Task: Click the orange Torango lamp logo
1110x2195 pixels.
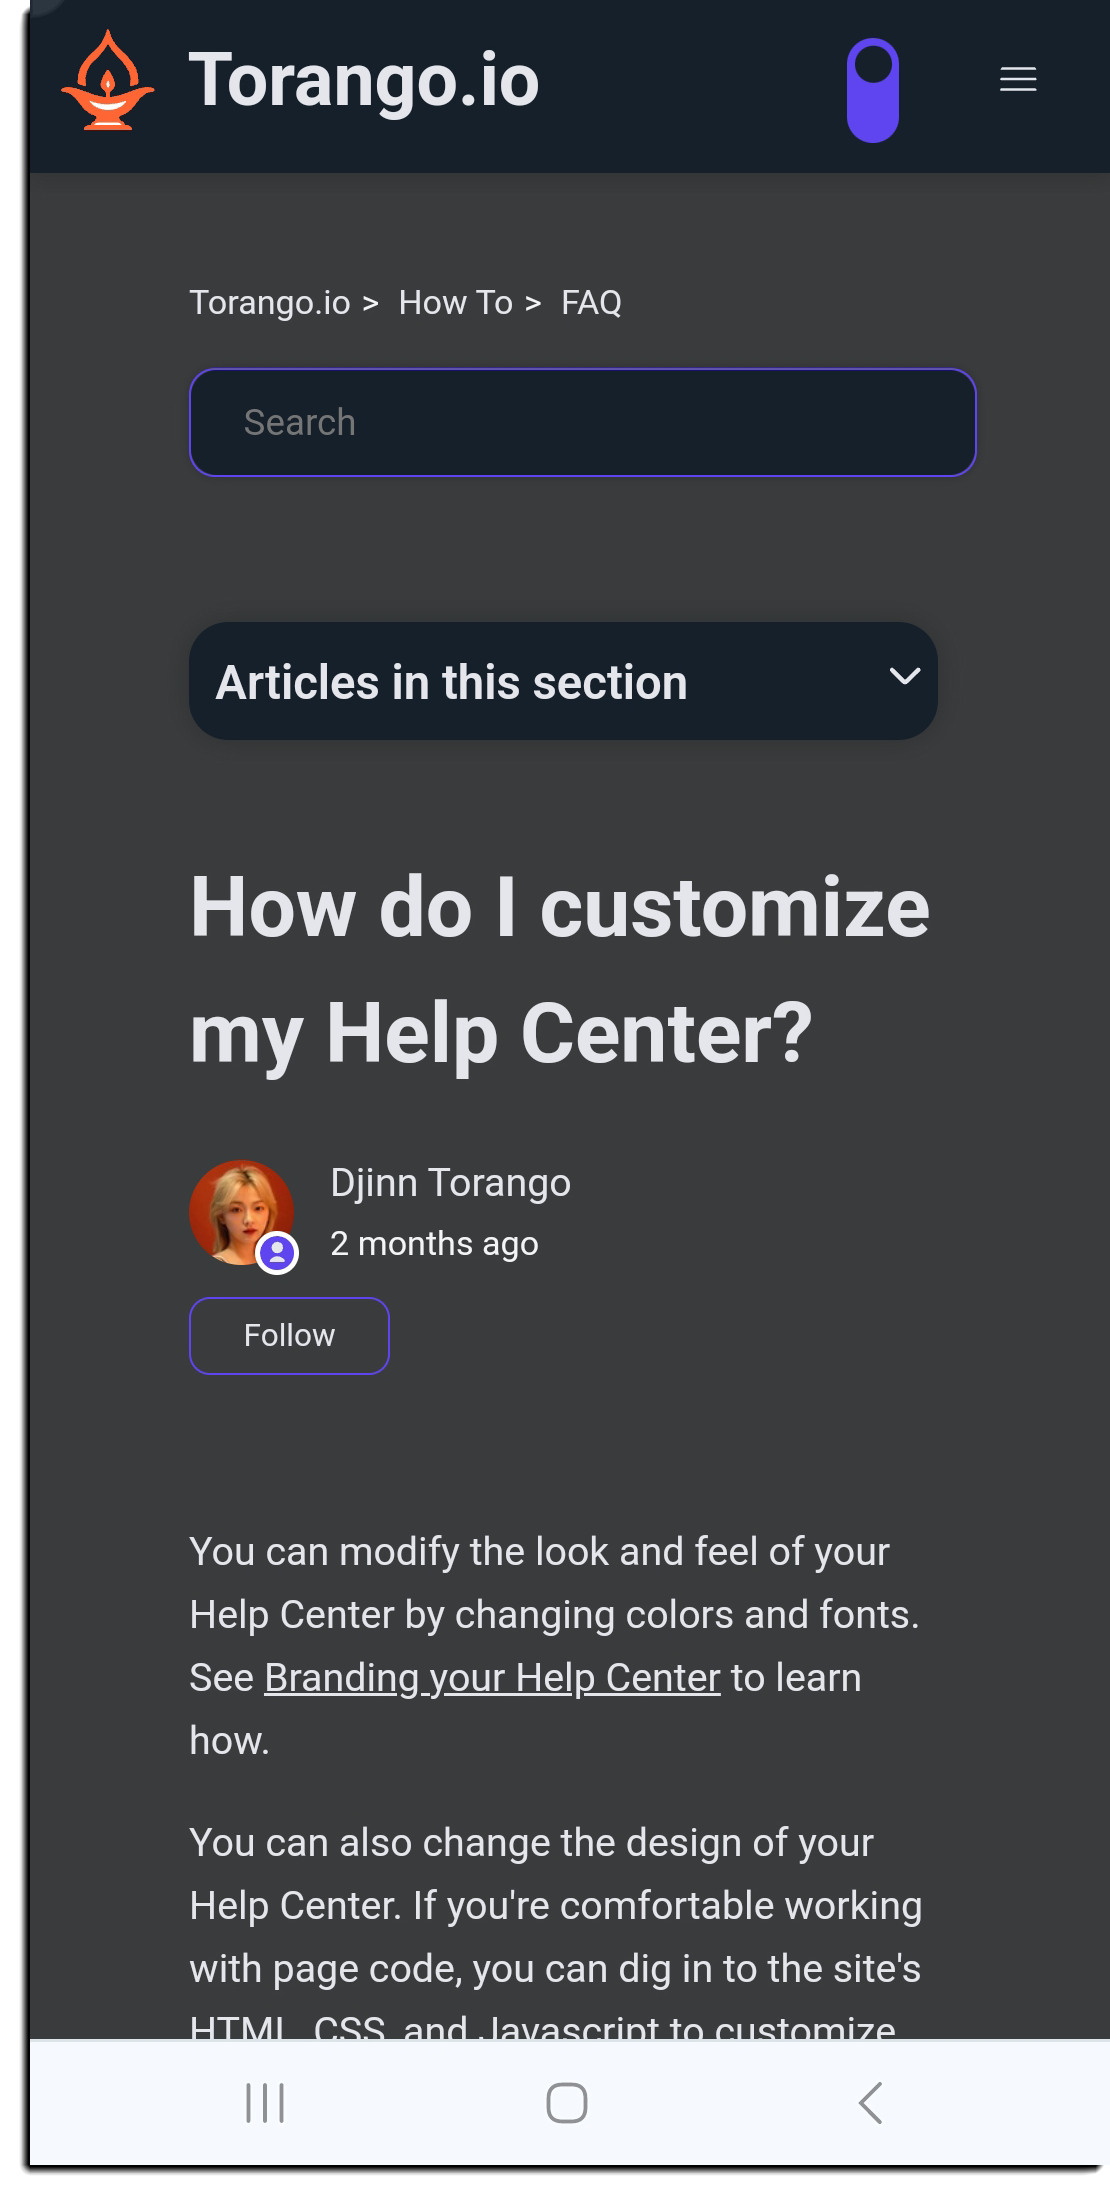Action: click(108, 81)
